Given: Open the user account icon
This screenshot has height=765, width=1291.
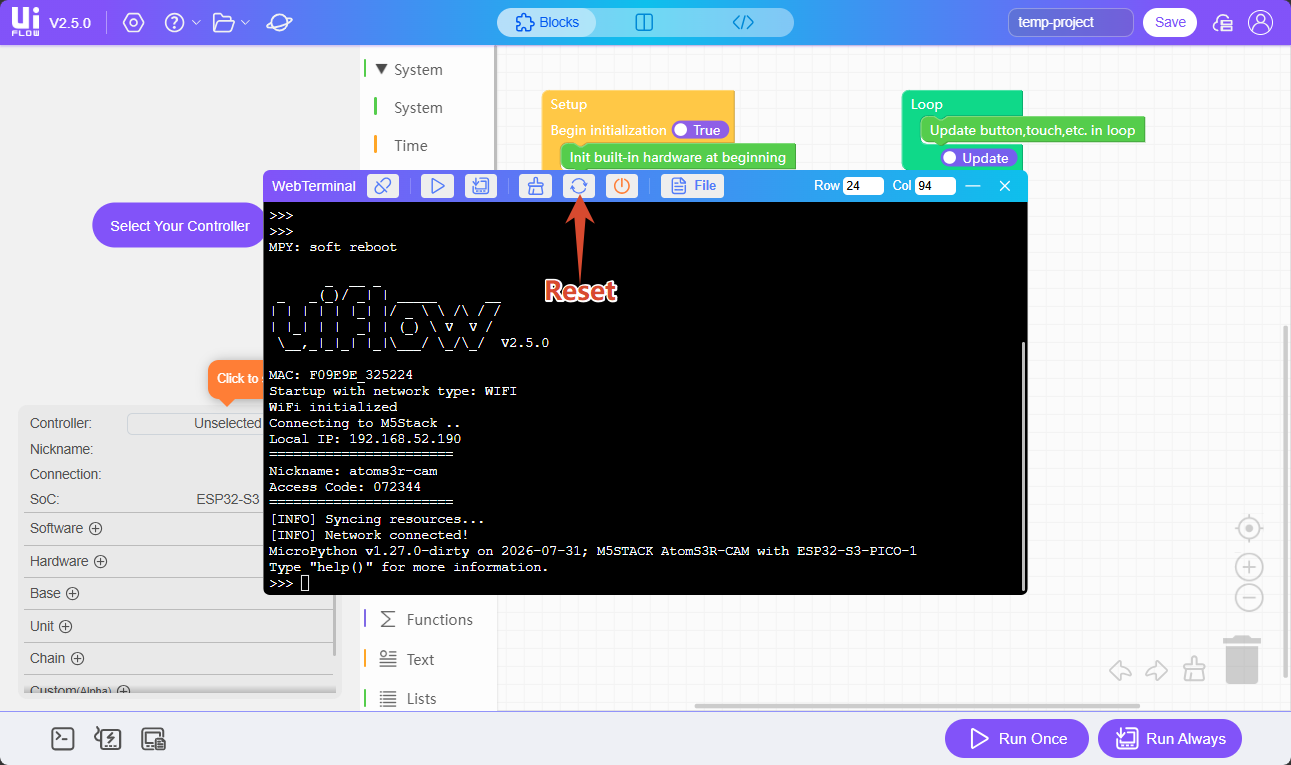Looking at the screenshot, I should point(1261,22).
